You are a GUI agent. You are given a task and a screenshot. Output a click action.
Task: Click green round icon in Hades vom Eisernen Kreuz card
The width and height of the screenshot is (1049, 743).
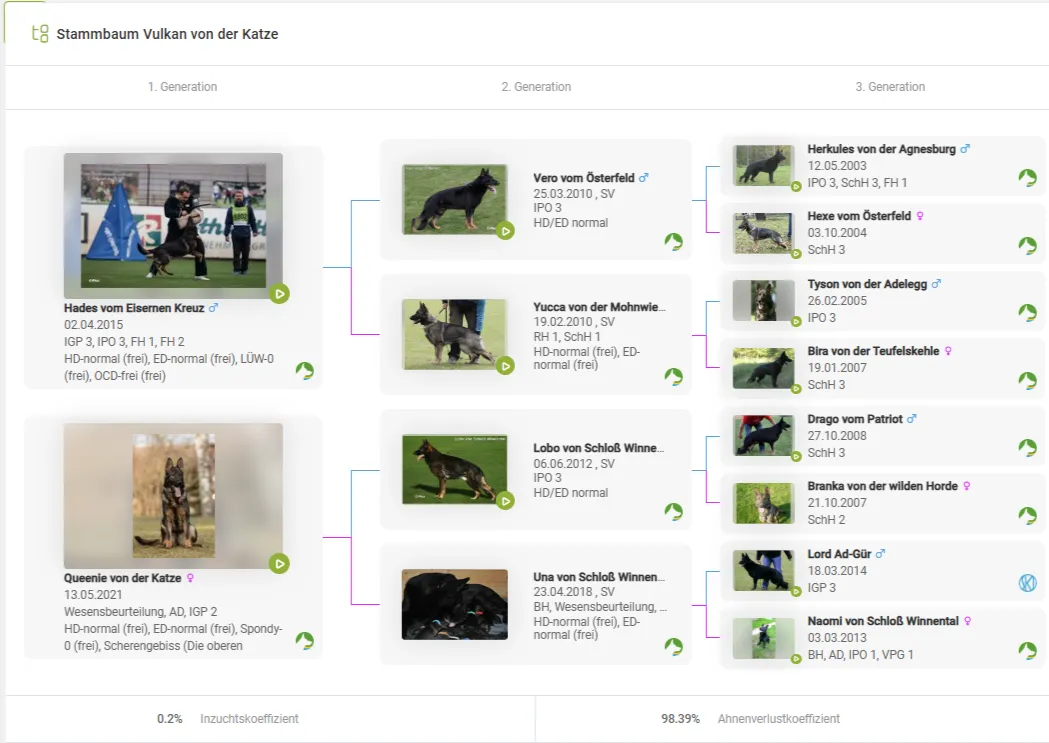pos(305,371)
